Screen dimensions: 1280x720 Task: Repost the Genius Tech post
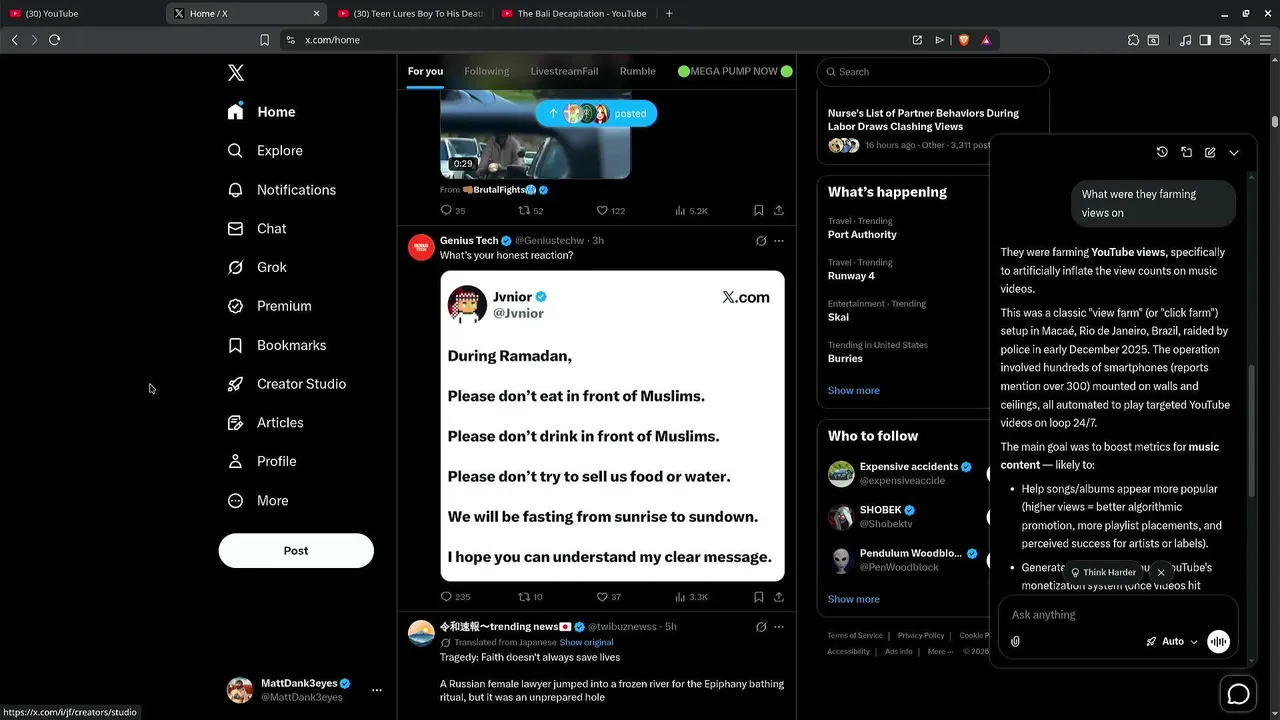click(x=530, y=597)
